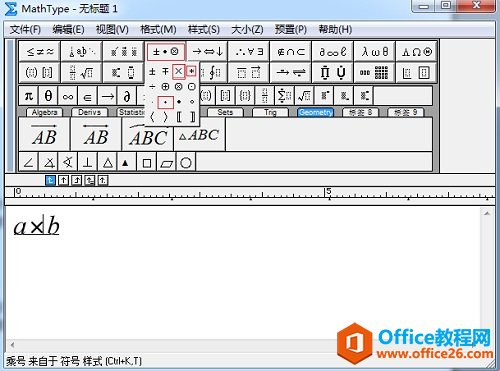Image resolution: width=500 pixels, height=371 pixels.
Task: Insert the summation template in small bar
Action: tap(284, 96)
